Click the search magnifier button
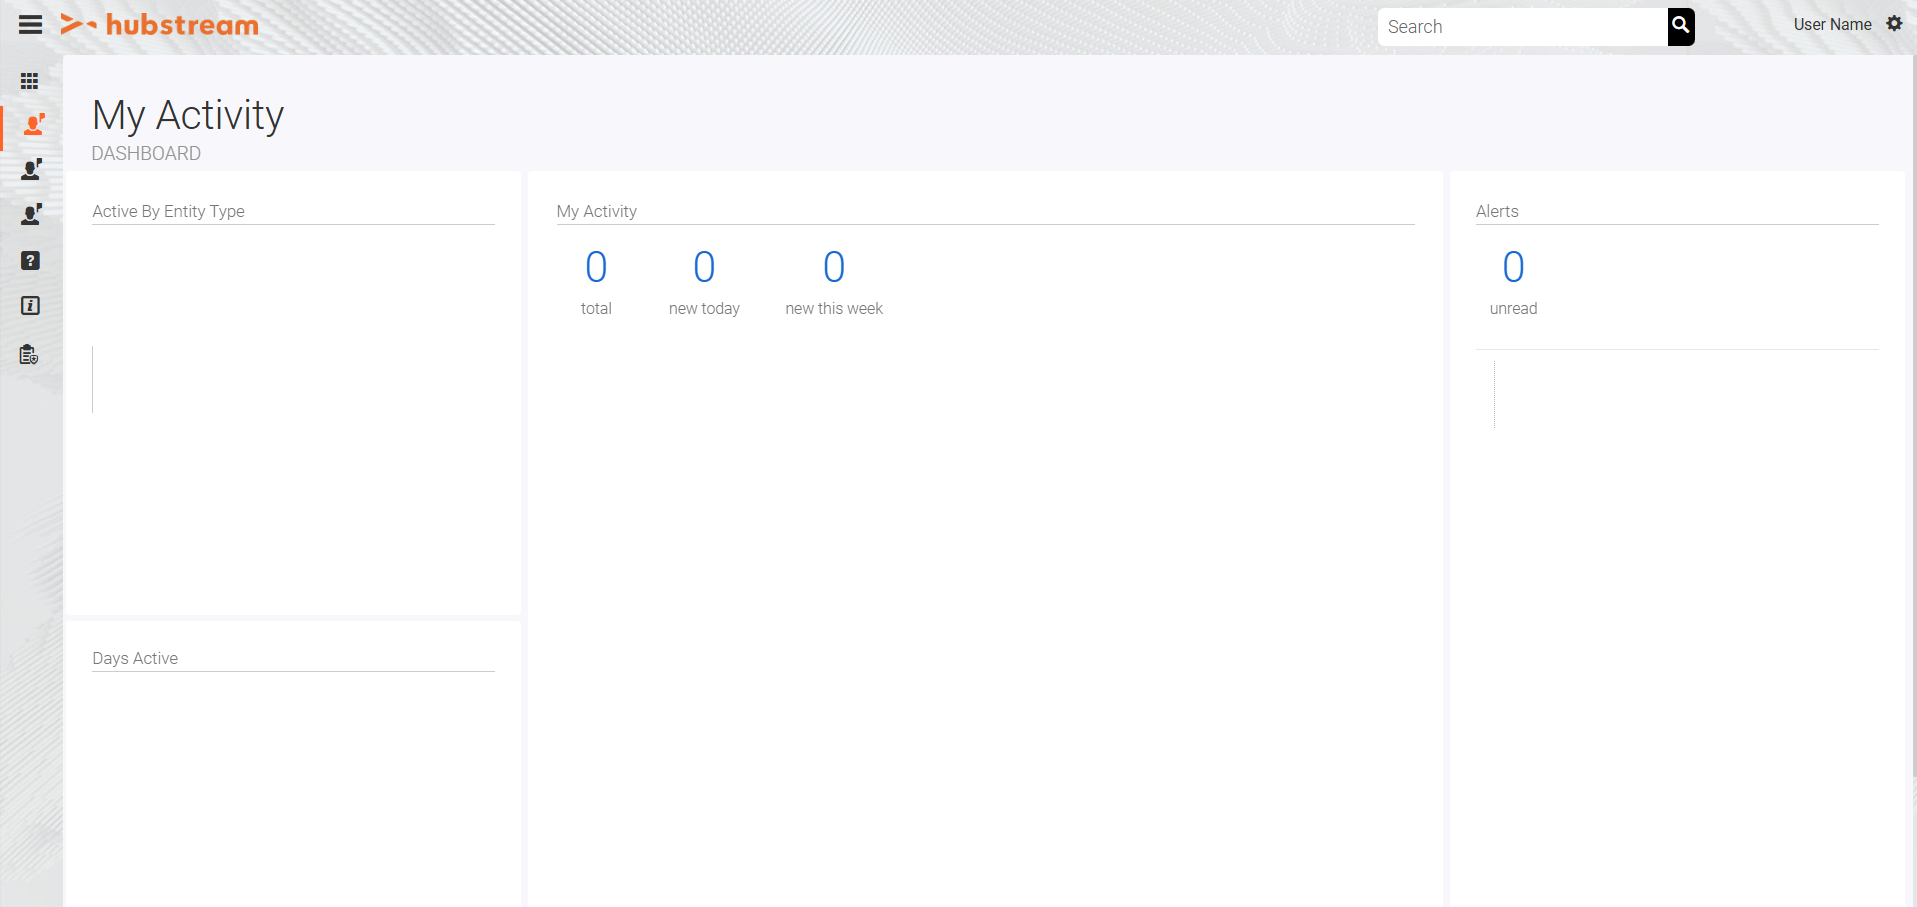This screenshot has width=1917, height=907. [x=1680, y=26]
